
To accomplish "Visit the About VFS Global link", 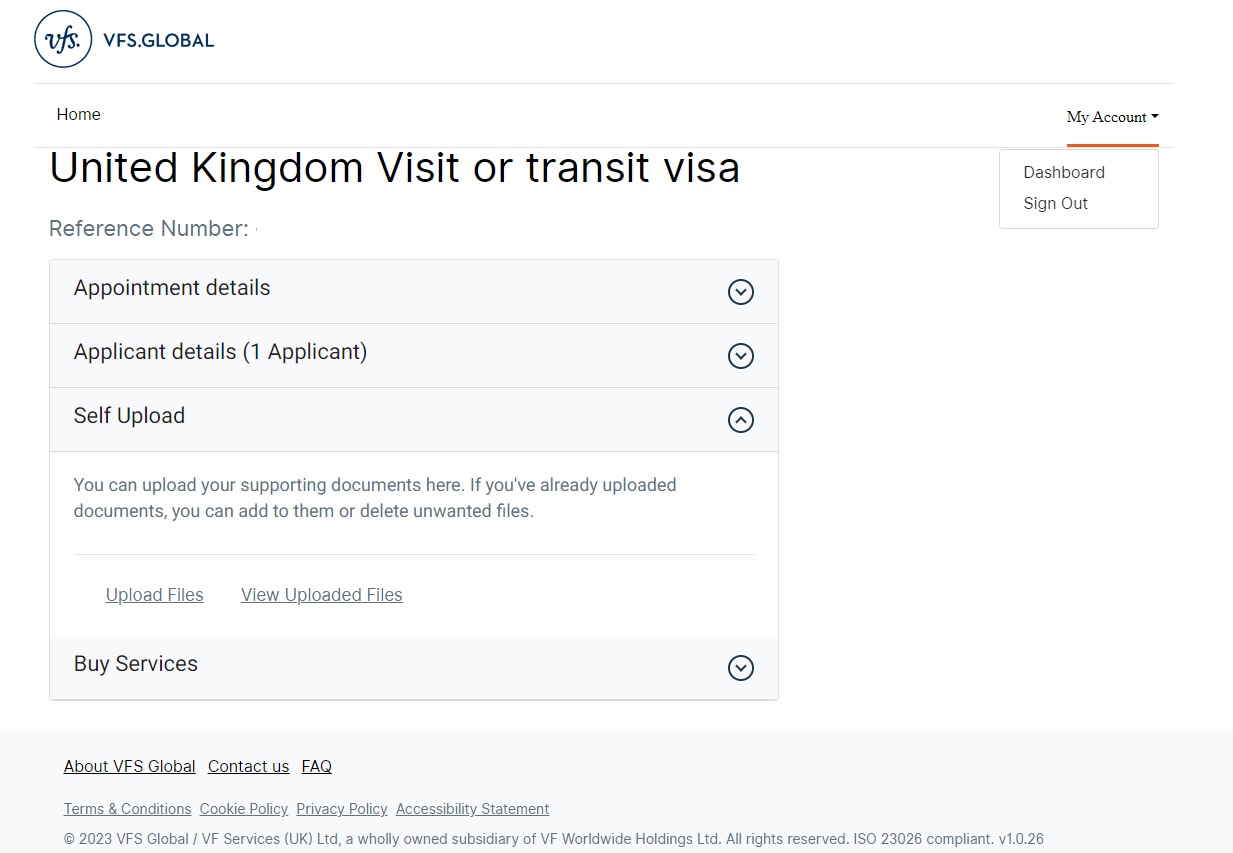I will point(129,766).
